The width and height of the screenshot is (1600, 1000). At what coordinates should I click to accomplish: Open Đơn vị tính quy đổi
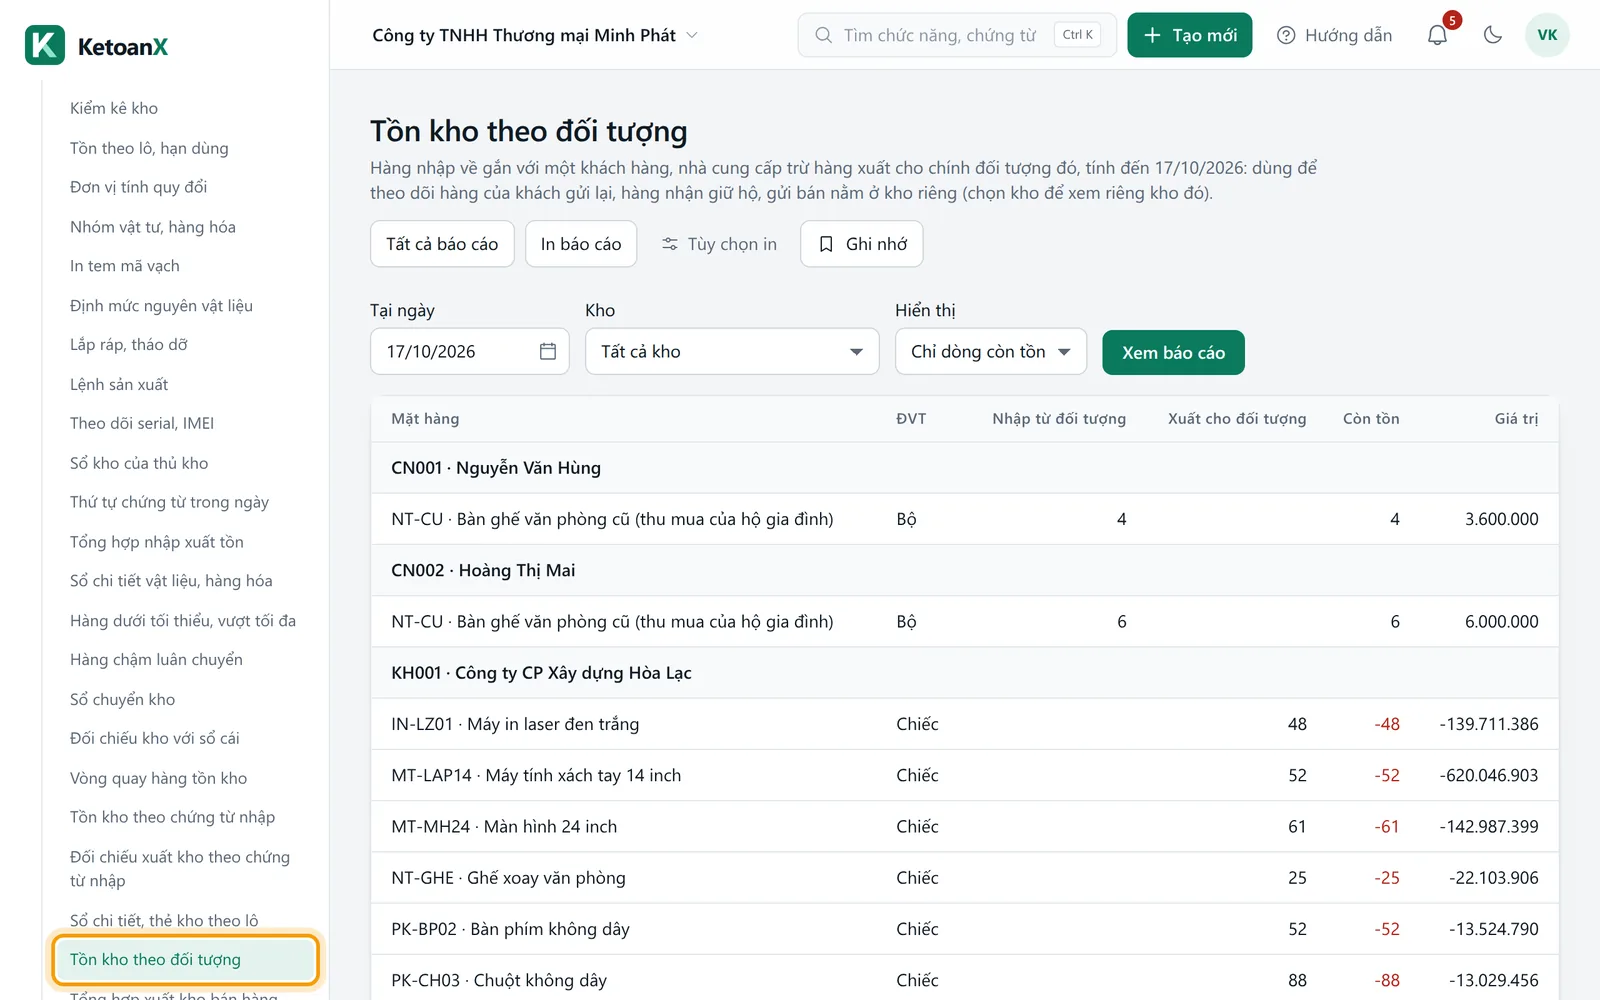[138, 187]
